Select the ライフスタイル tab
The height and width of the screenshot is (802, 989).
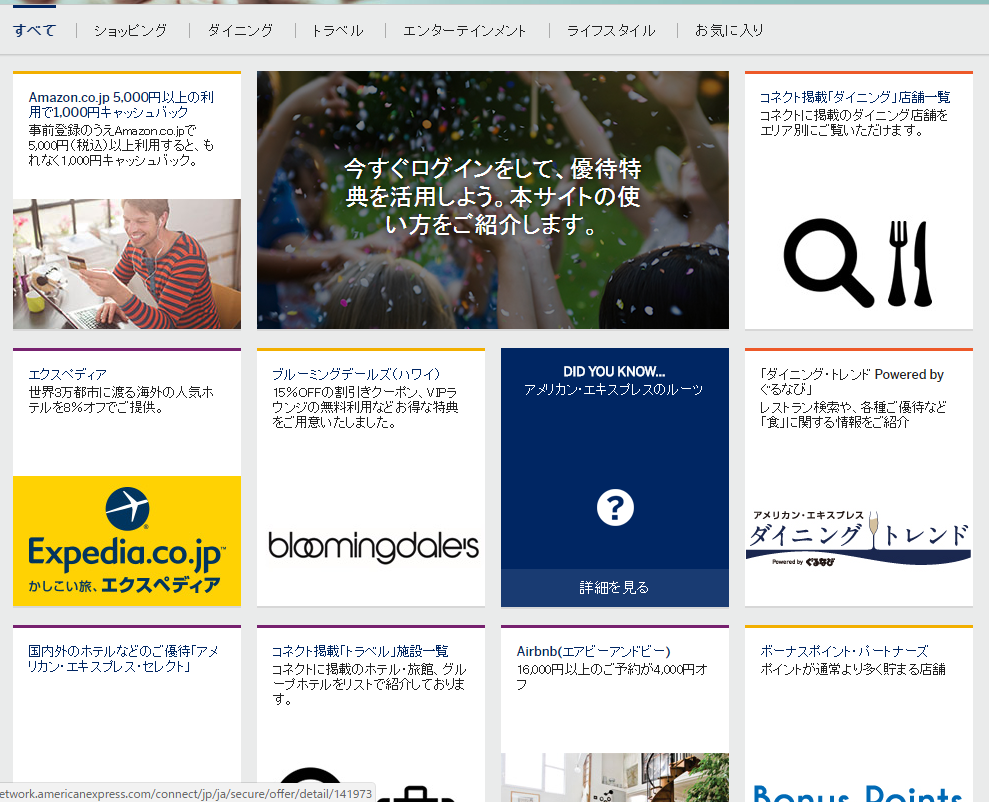611,30
